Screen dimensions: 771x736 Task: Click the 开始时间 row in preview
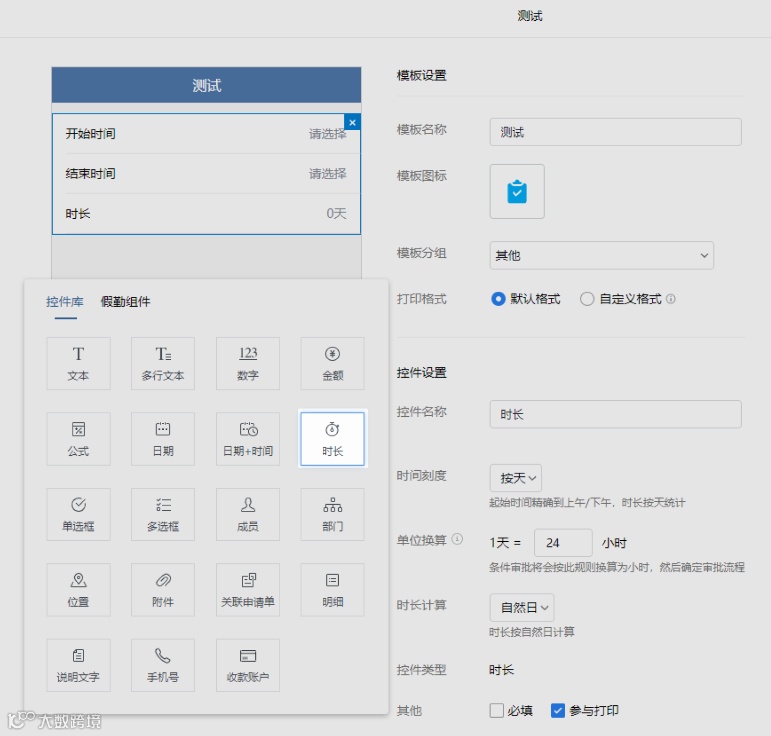206,134
